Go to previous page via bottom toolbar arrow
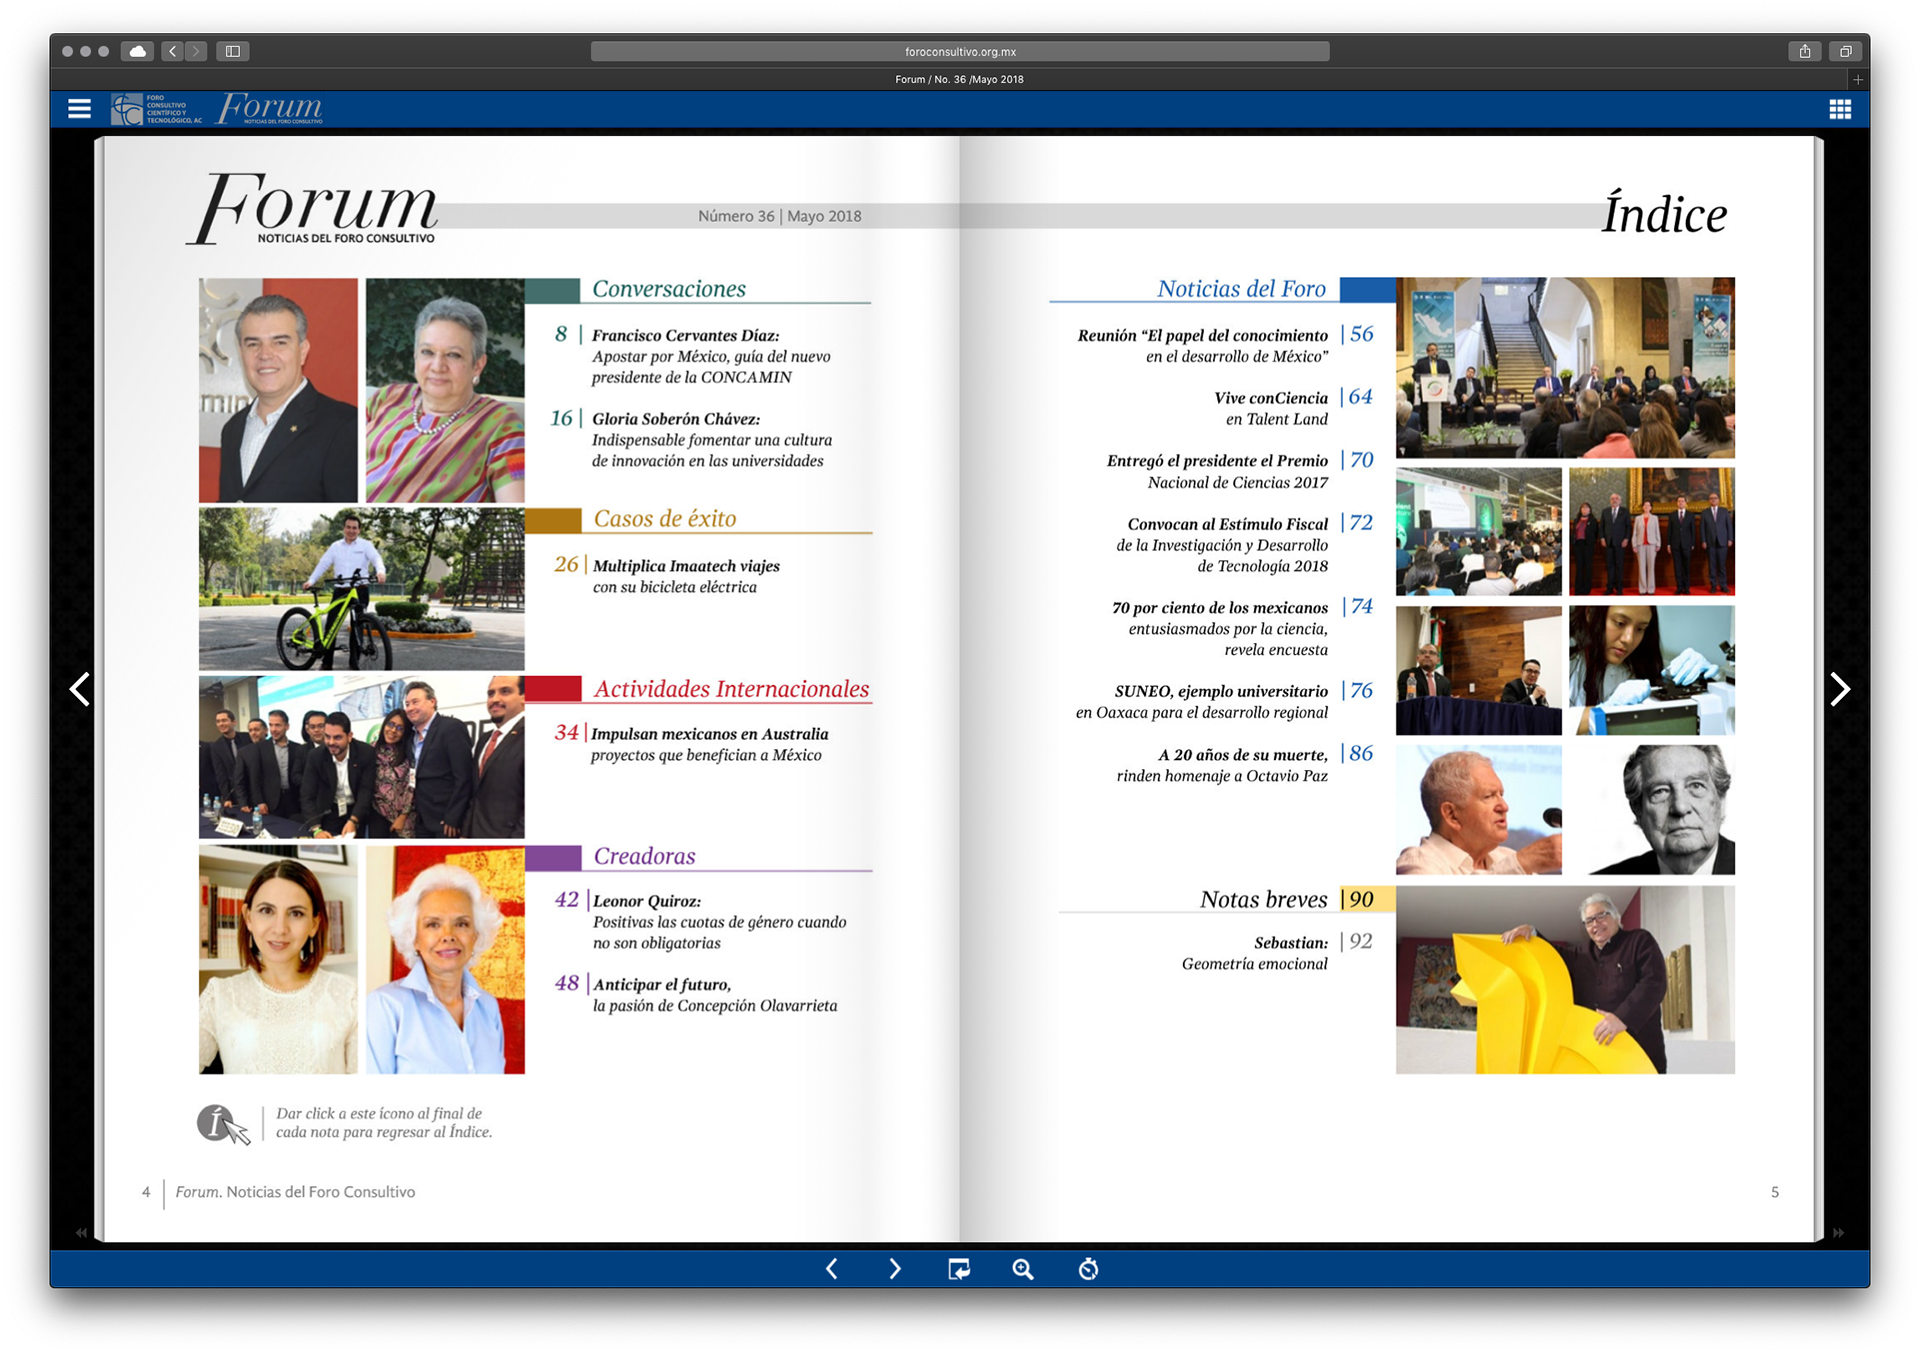Image resolution: width=1920 pixels, height=1354 pixels. [832, 1269]
